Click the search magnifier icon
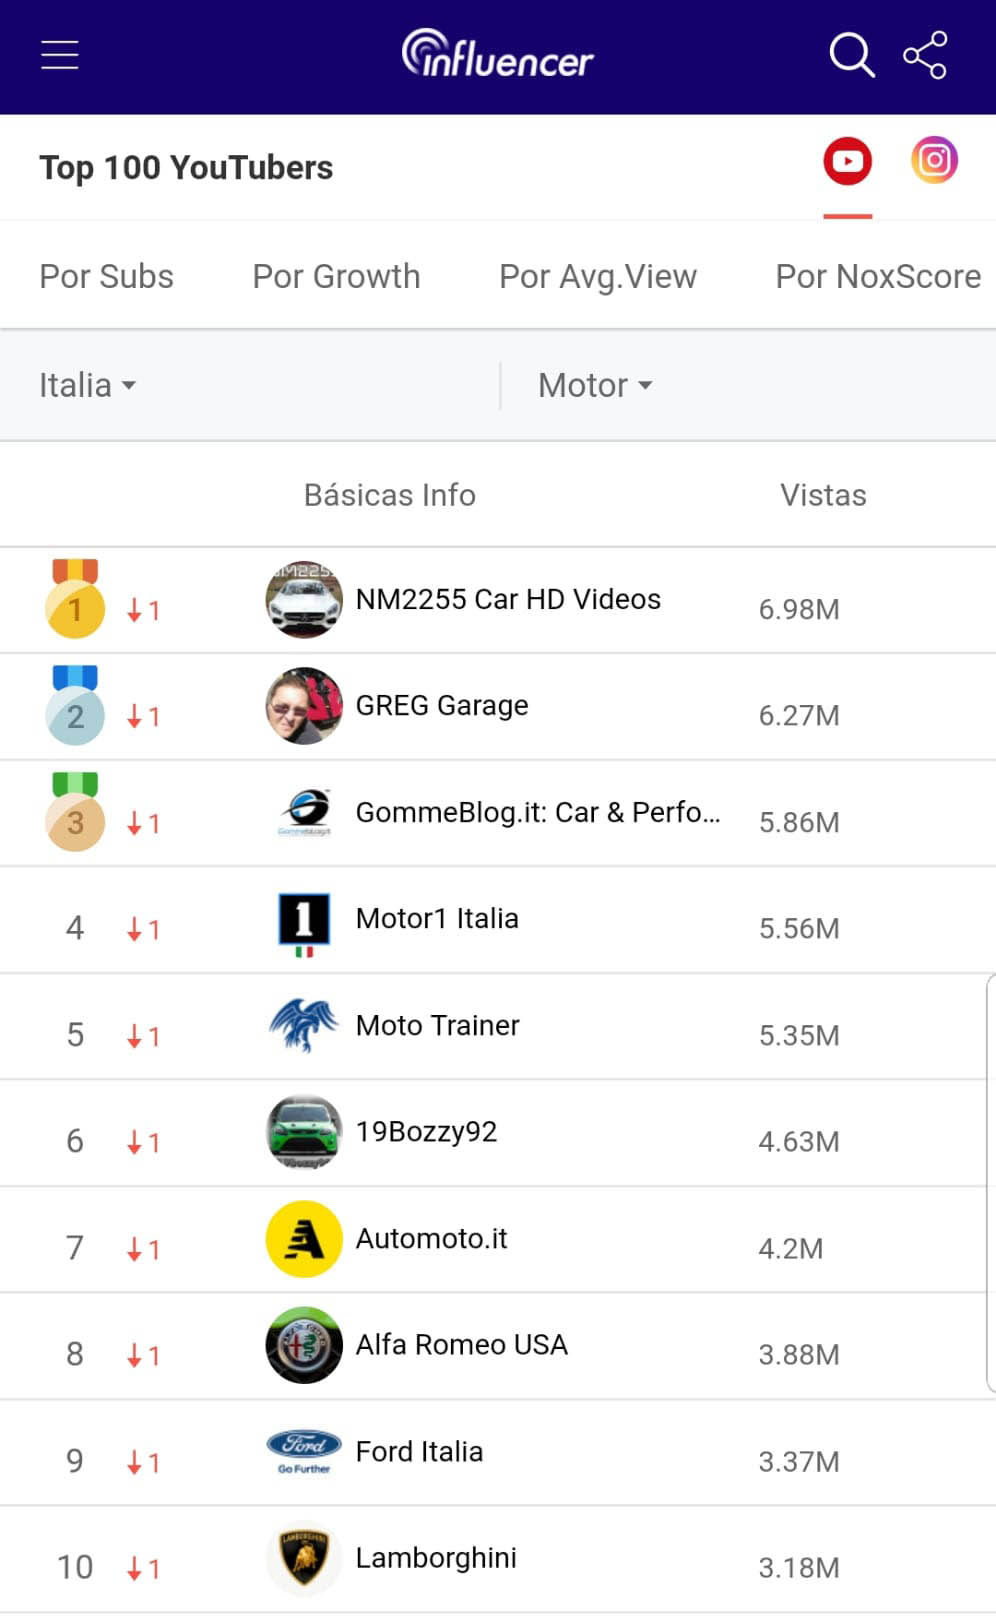 tap(851, 55)
